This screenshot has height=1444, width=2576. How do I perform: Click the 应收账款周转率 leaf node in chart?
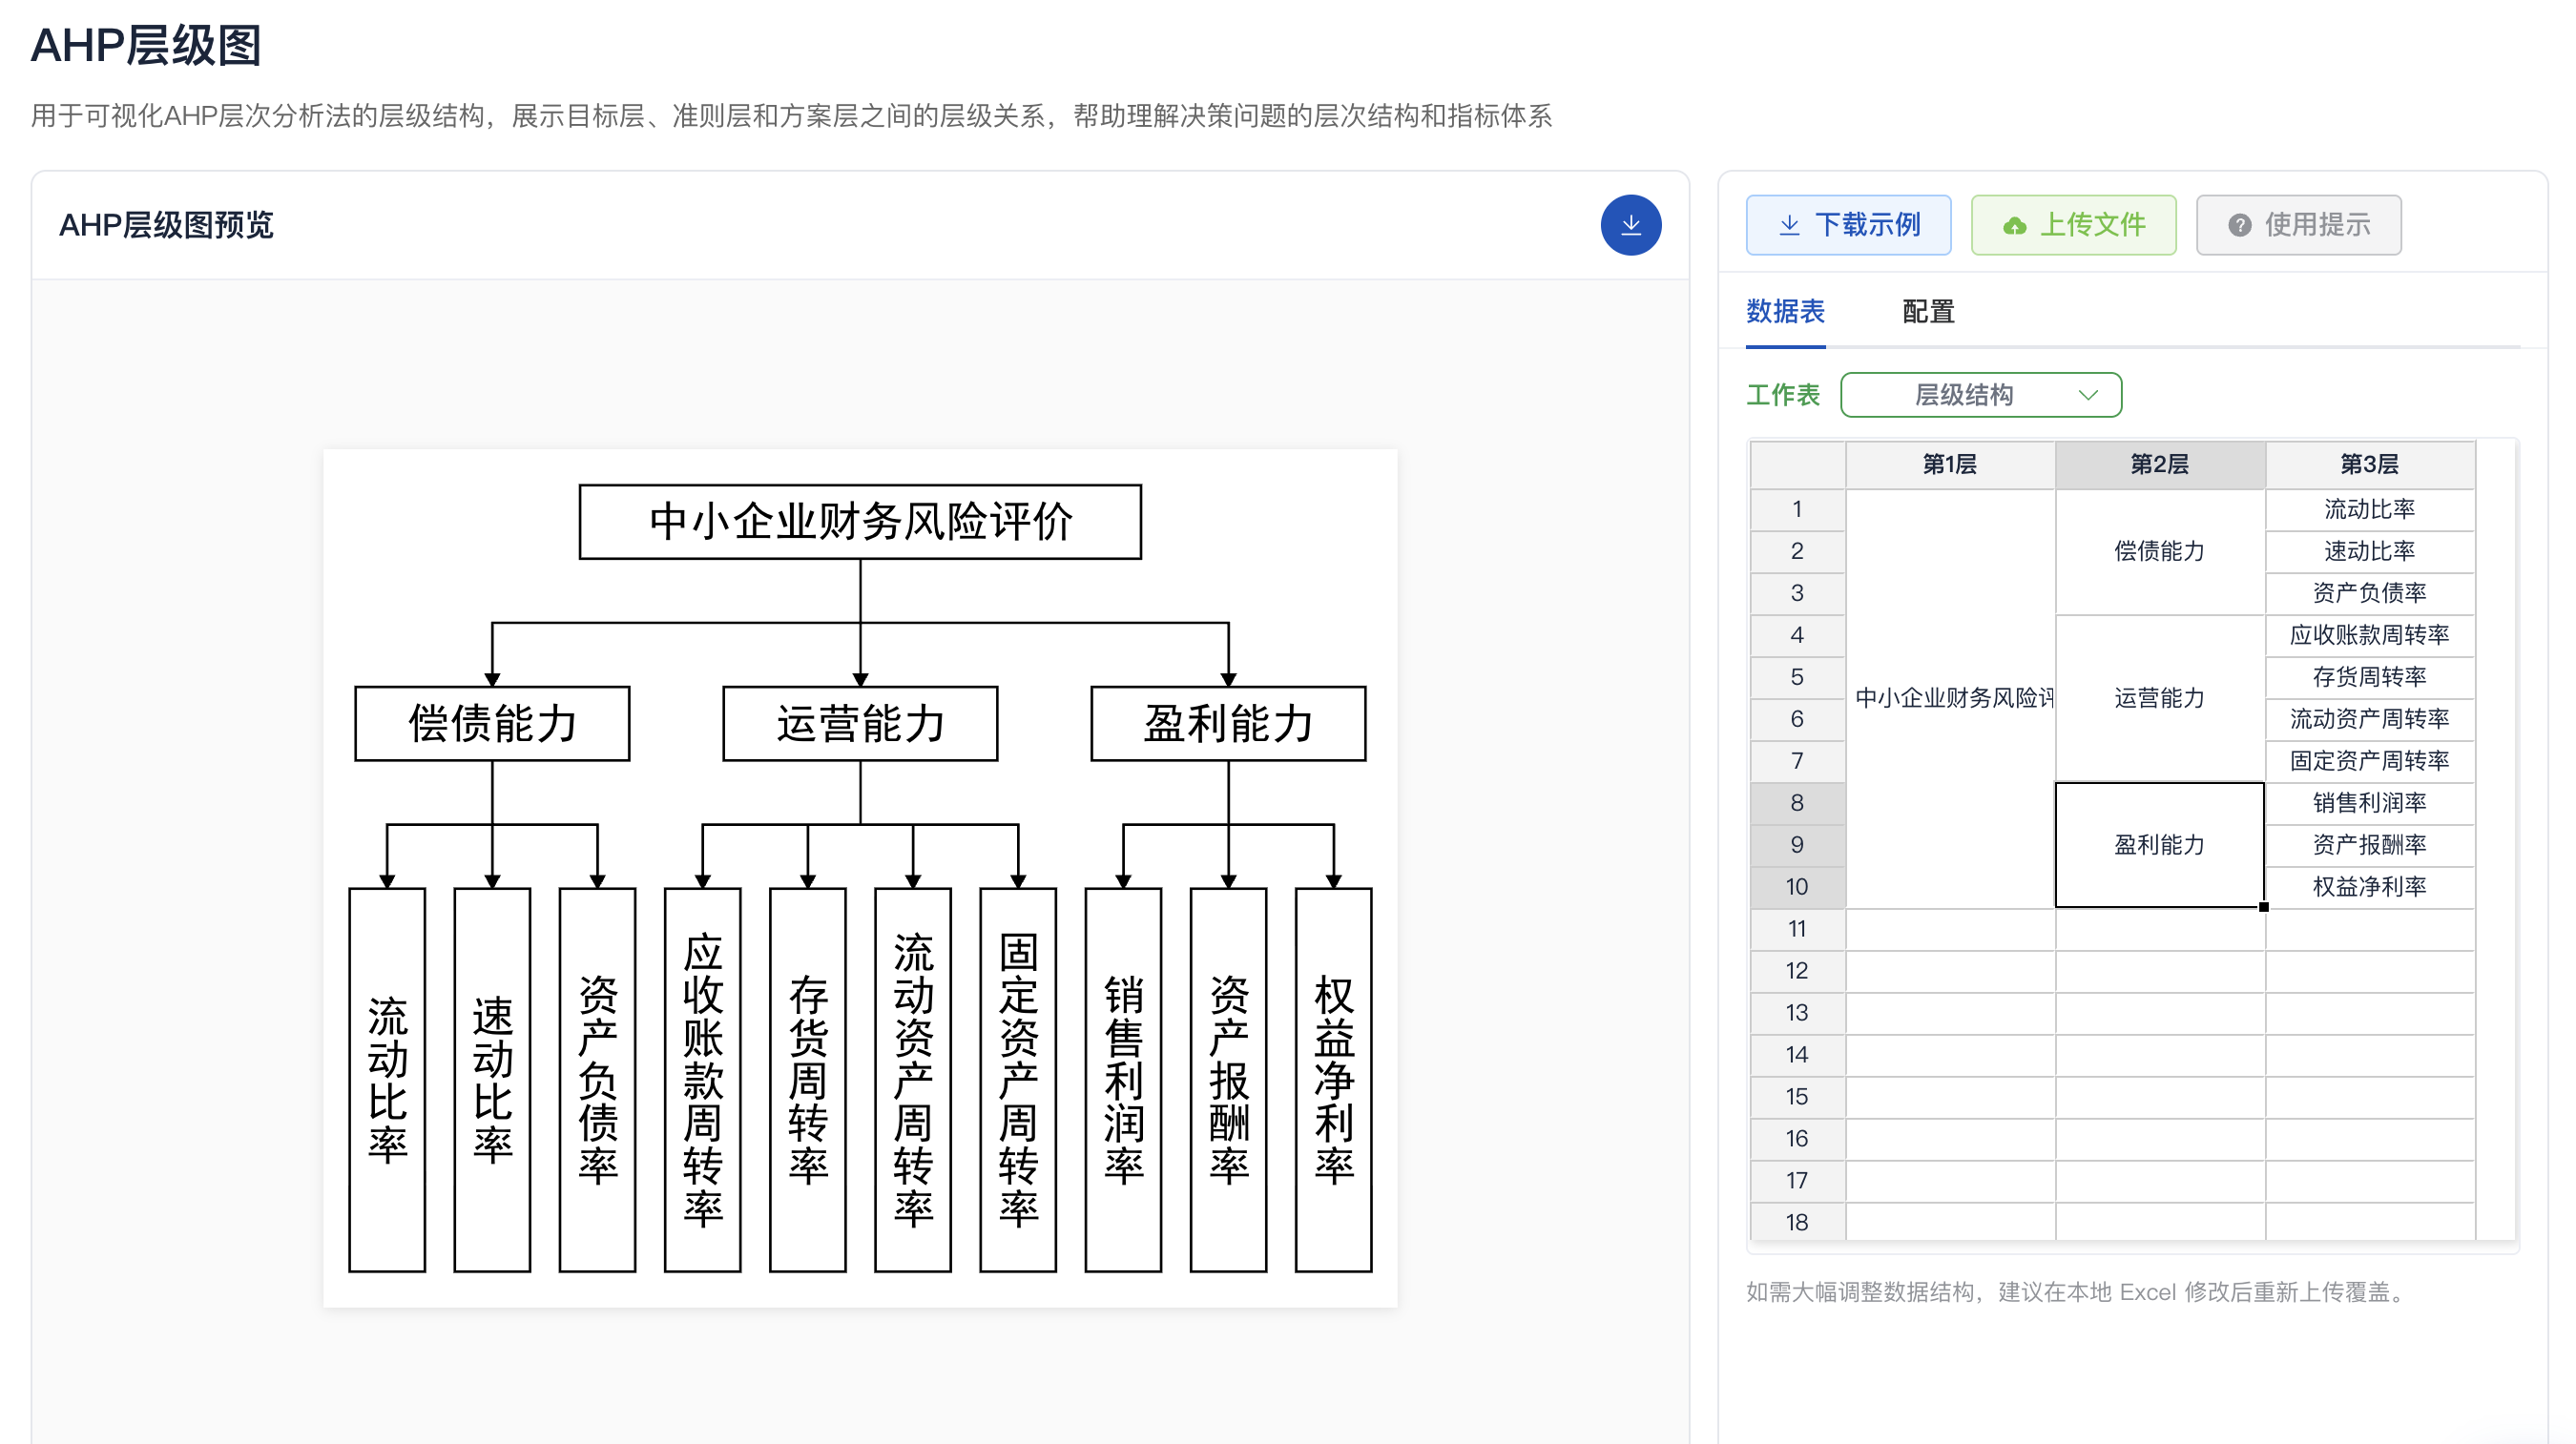coord(702,1080)
